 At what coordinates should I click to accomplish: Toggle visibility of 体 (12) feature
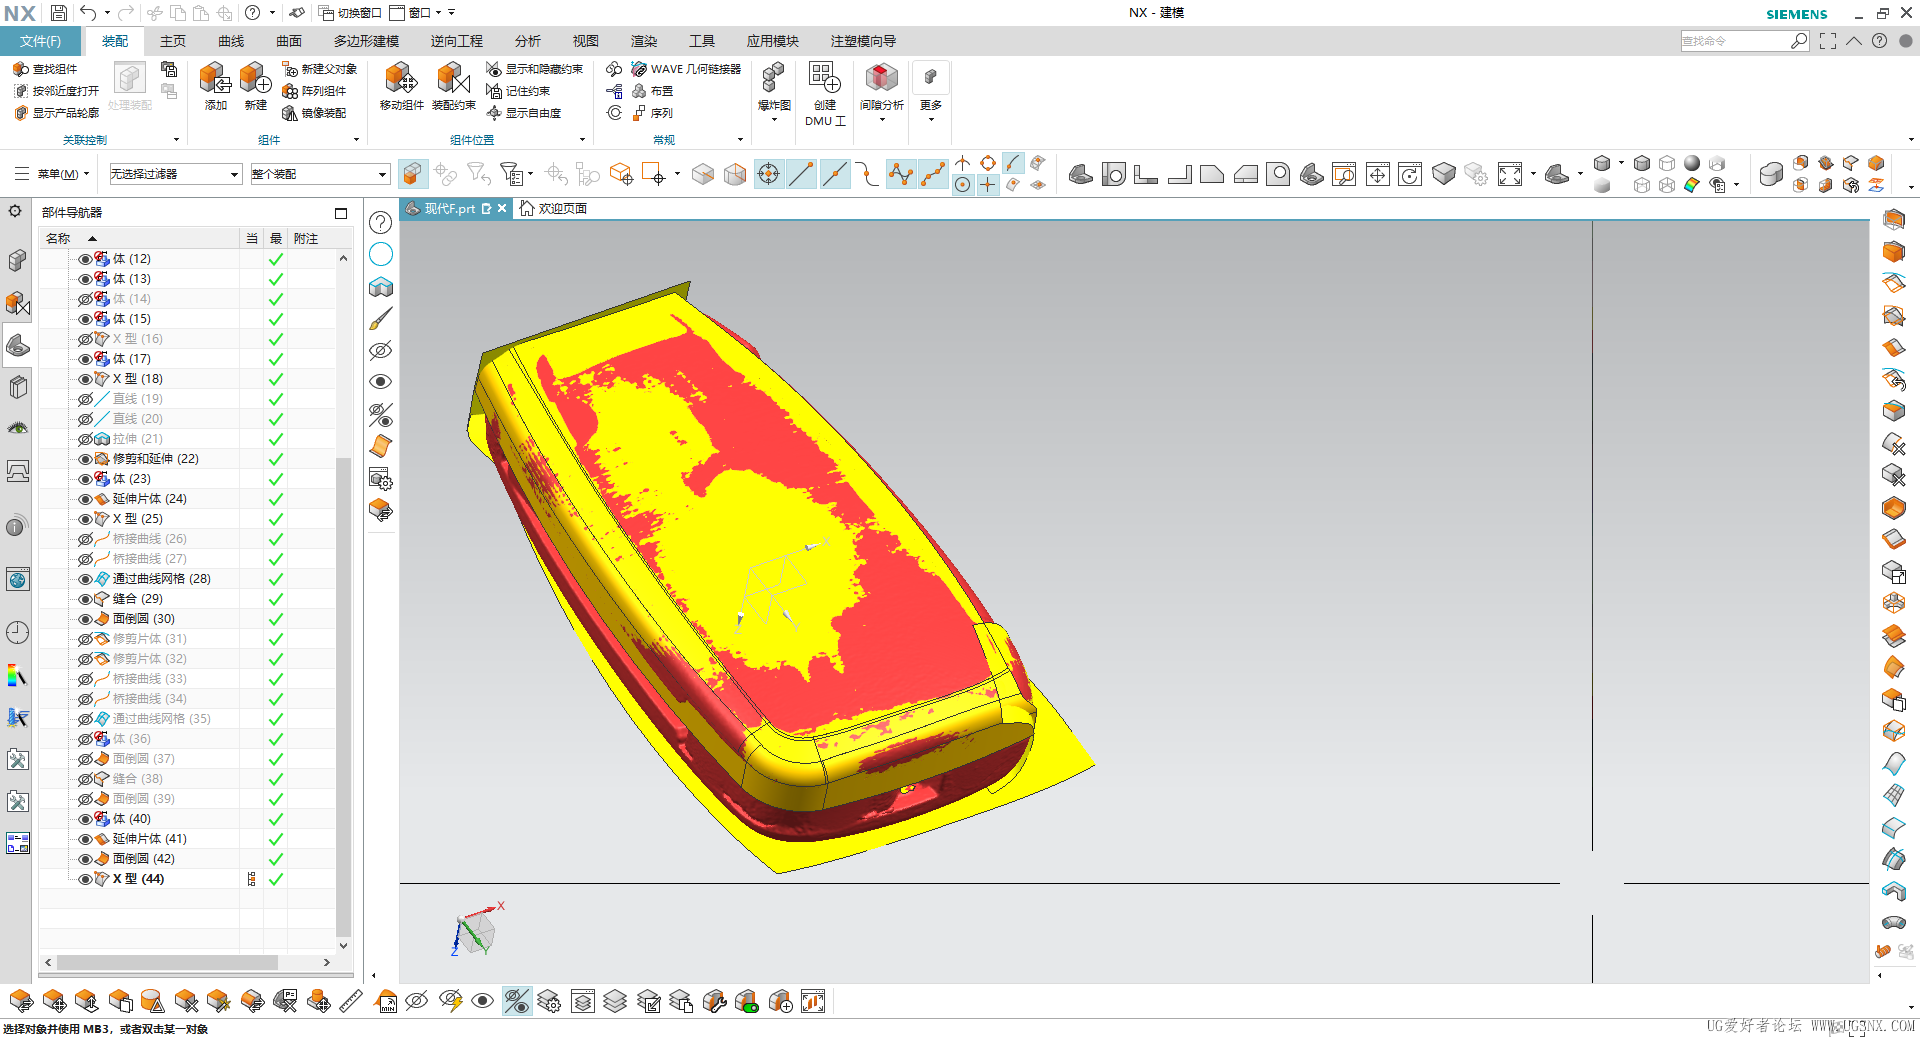85,259
